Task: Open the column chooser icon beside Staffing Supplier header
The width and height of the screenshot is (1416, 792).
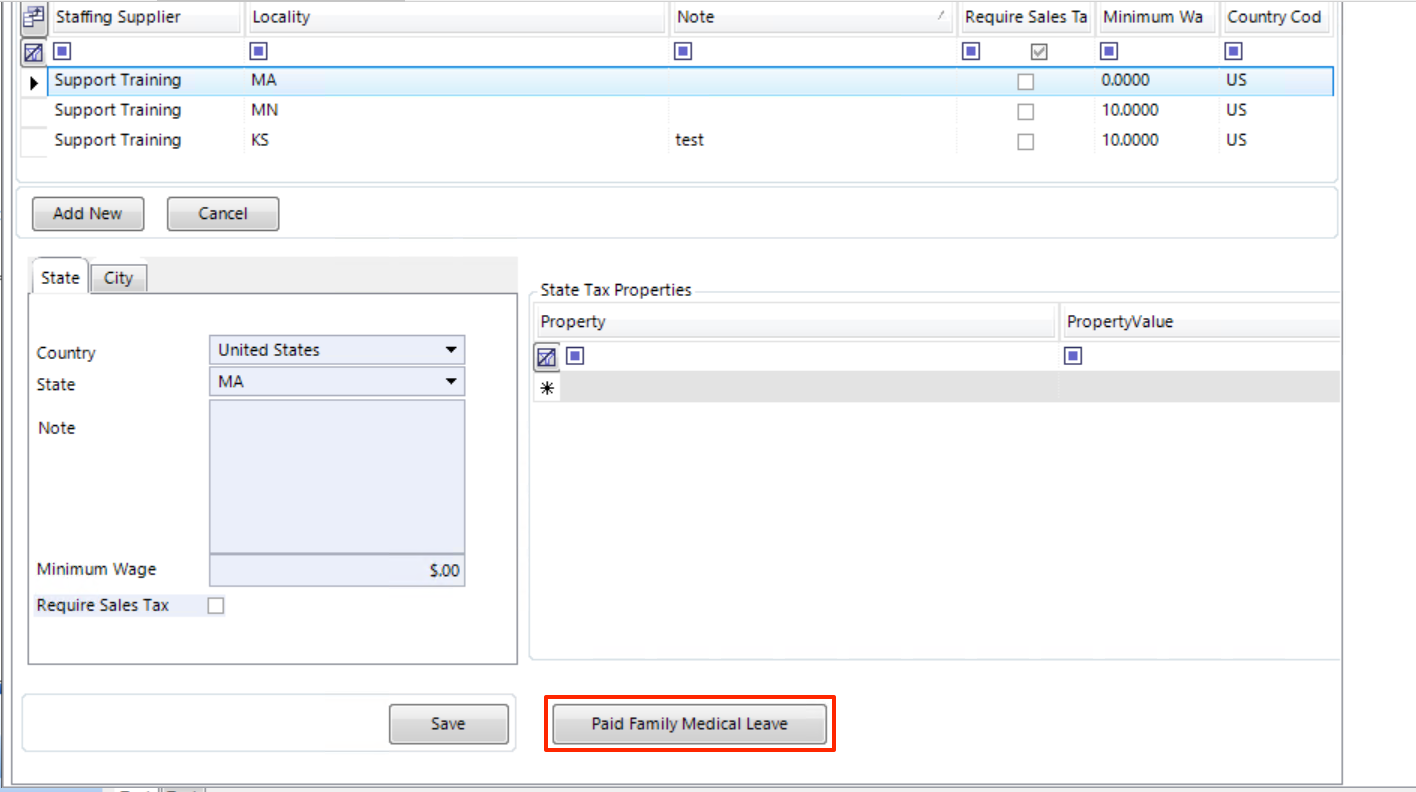Action: (34, 17)
